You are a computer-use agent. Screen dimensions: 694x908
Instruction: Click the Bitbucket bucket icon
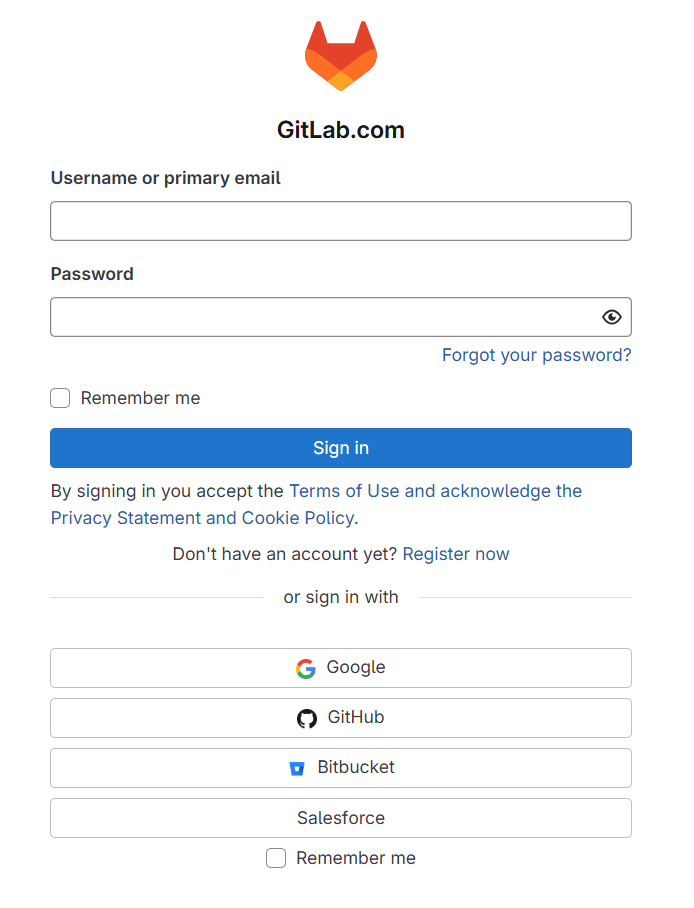tap(297, 769)
